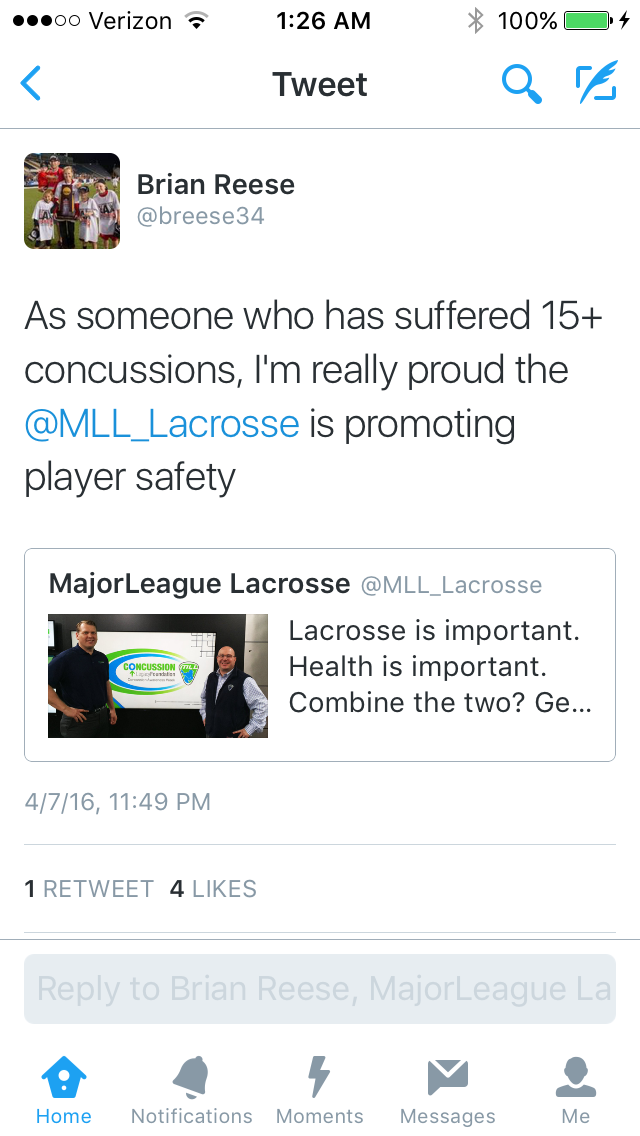Tap Brian Reese's profile picture
Image resolution: width=640 pixels, height=1136 pixels.
click(x=72, y=201)
